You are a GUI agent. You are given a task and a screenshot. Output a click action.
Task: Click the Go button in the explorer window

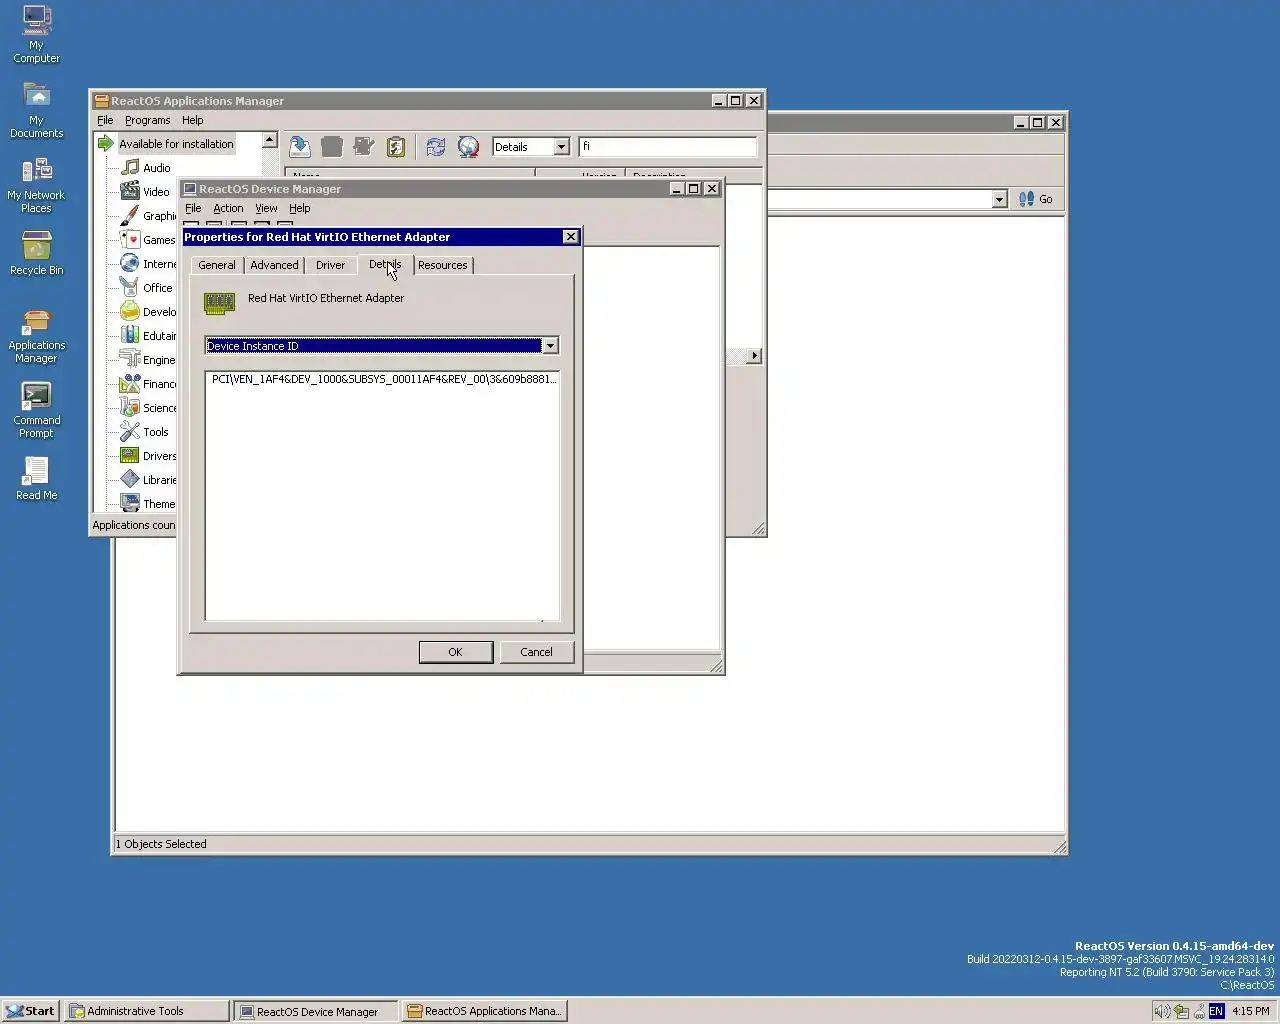1036,199
